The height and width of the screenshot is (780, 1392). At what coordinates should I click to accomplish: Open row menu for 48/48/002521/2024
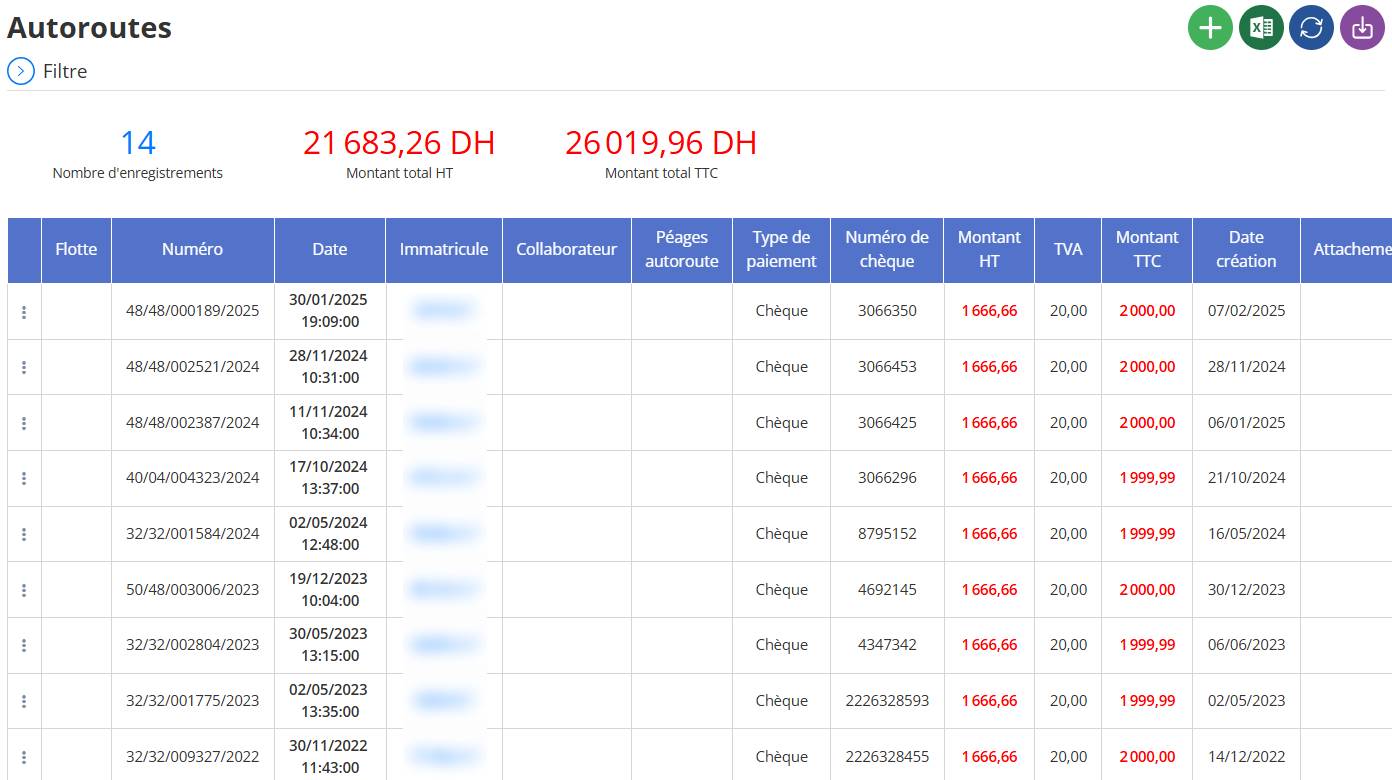point(24,367)
